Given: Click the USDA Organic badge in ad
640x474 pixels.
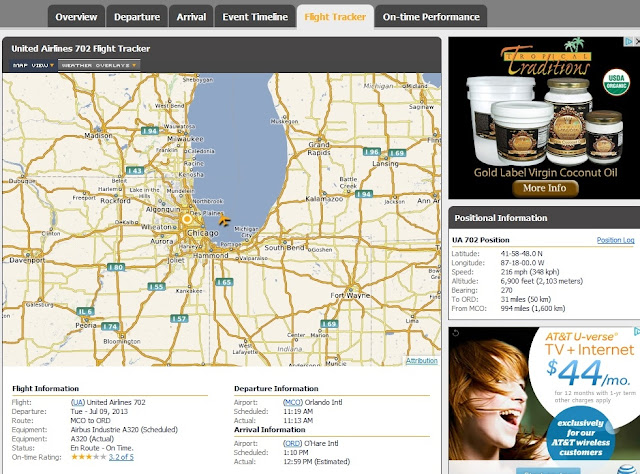Looking at the screenshot, I should (616, 83).
